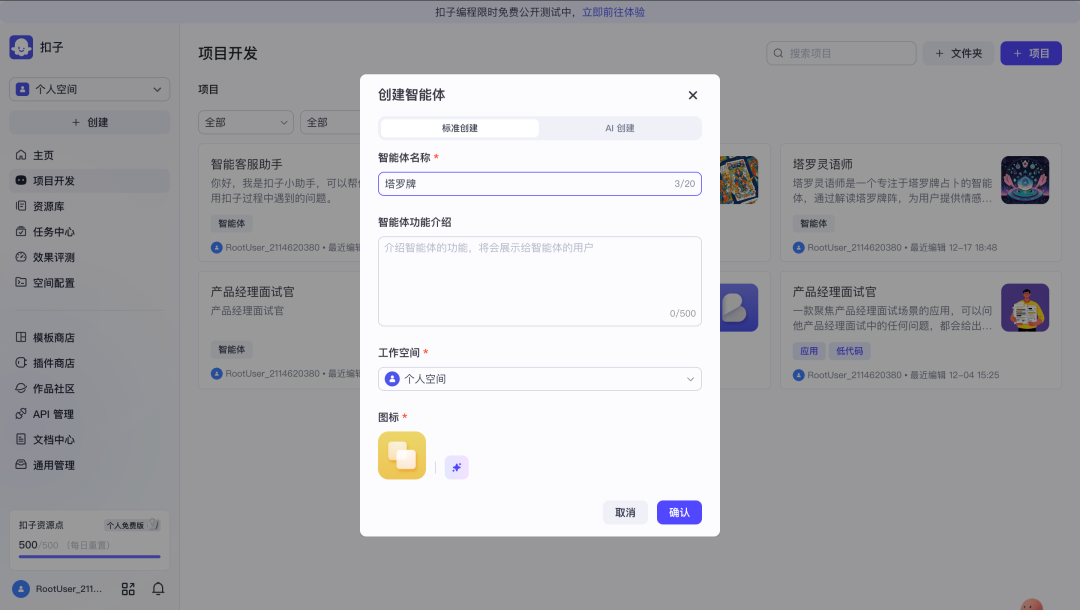The height and width of the screenshot is (610, 1080).
Task: Close the 创建智能体 dialog
Action: pyautogui.click(x=693, y=95)
